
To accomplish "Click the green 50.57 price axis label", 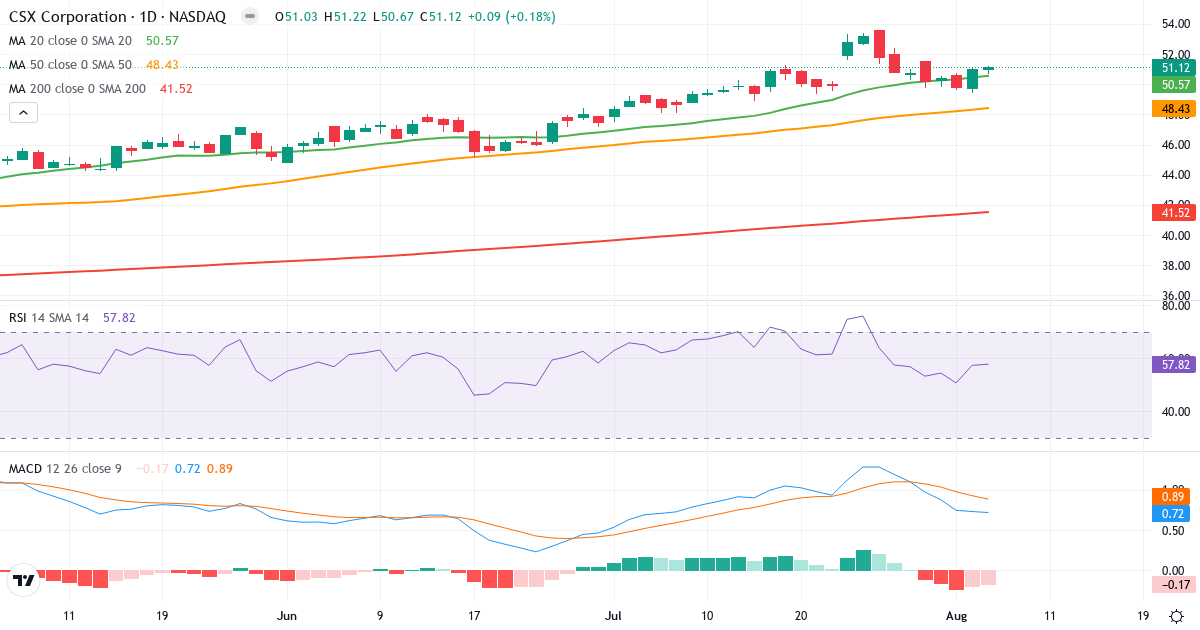I will [1175, 85].
